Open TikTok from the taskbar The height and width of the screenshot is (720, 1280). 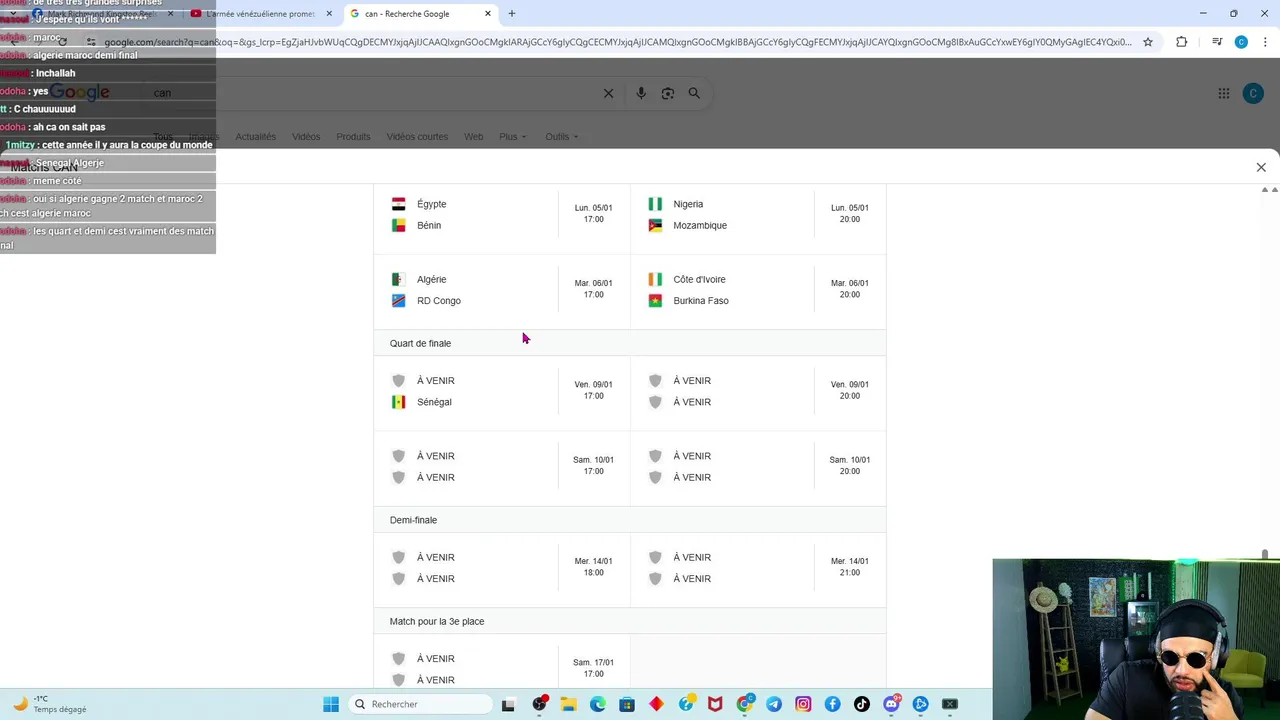862,704
